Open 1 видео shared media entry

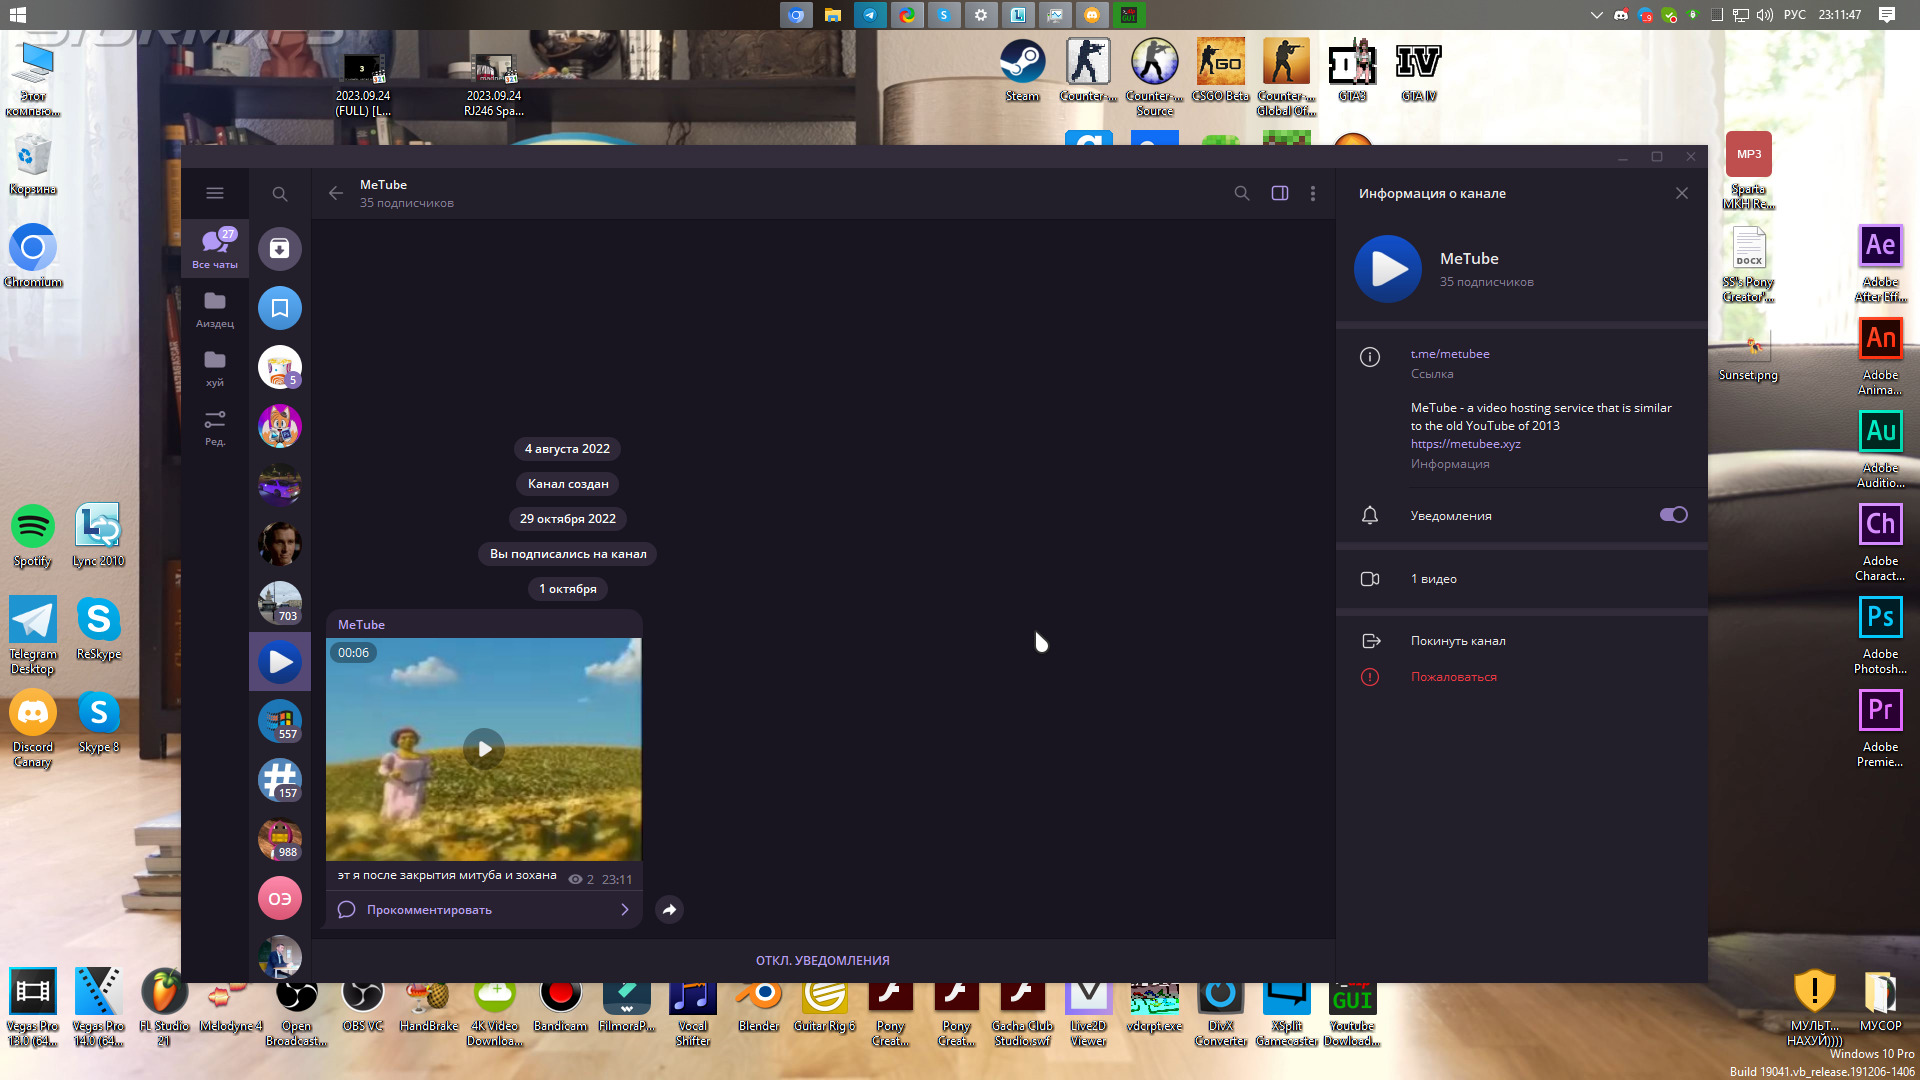click(1434, 579)
